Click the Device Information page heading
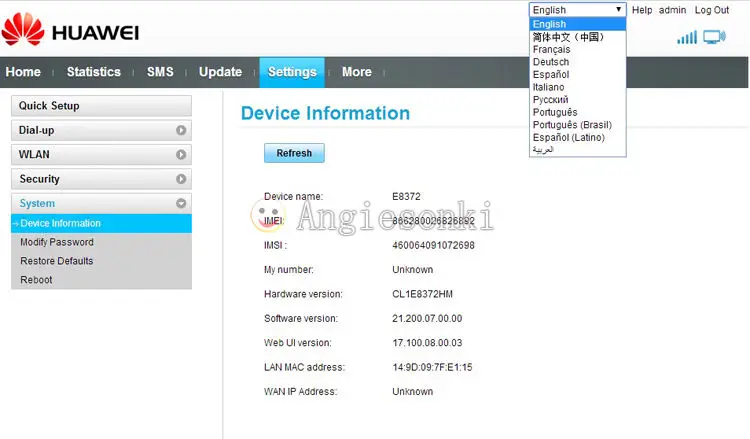This screenshot has width=750, height=439. click(x=326, y=113)
